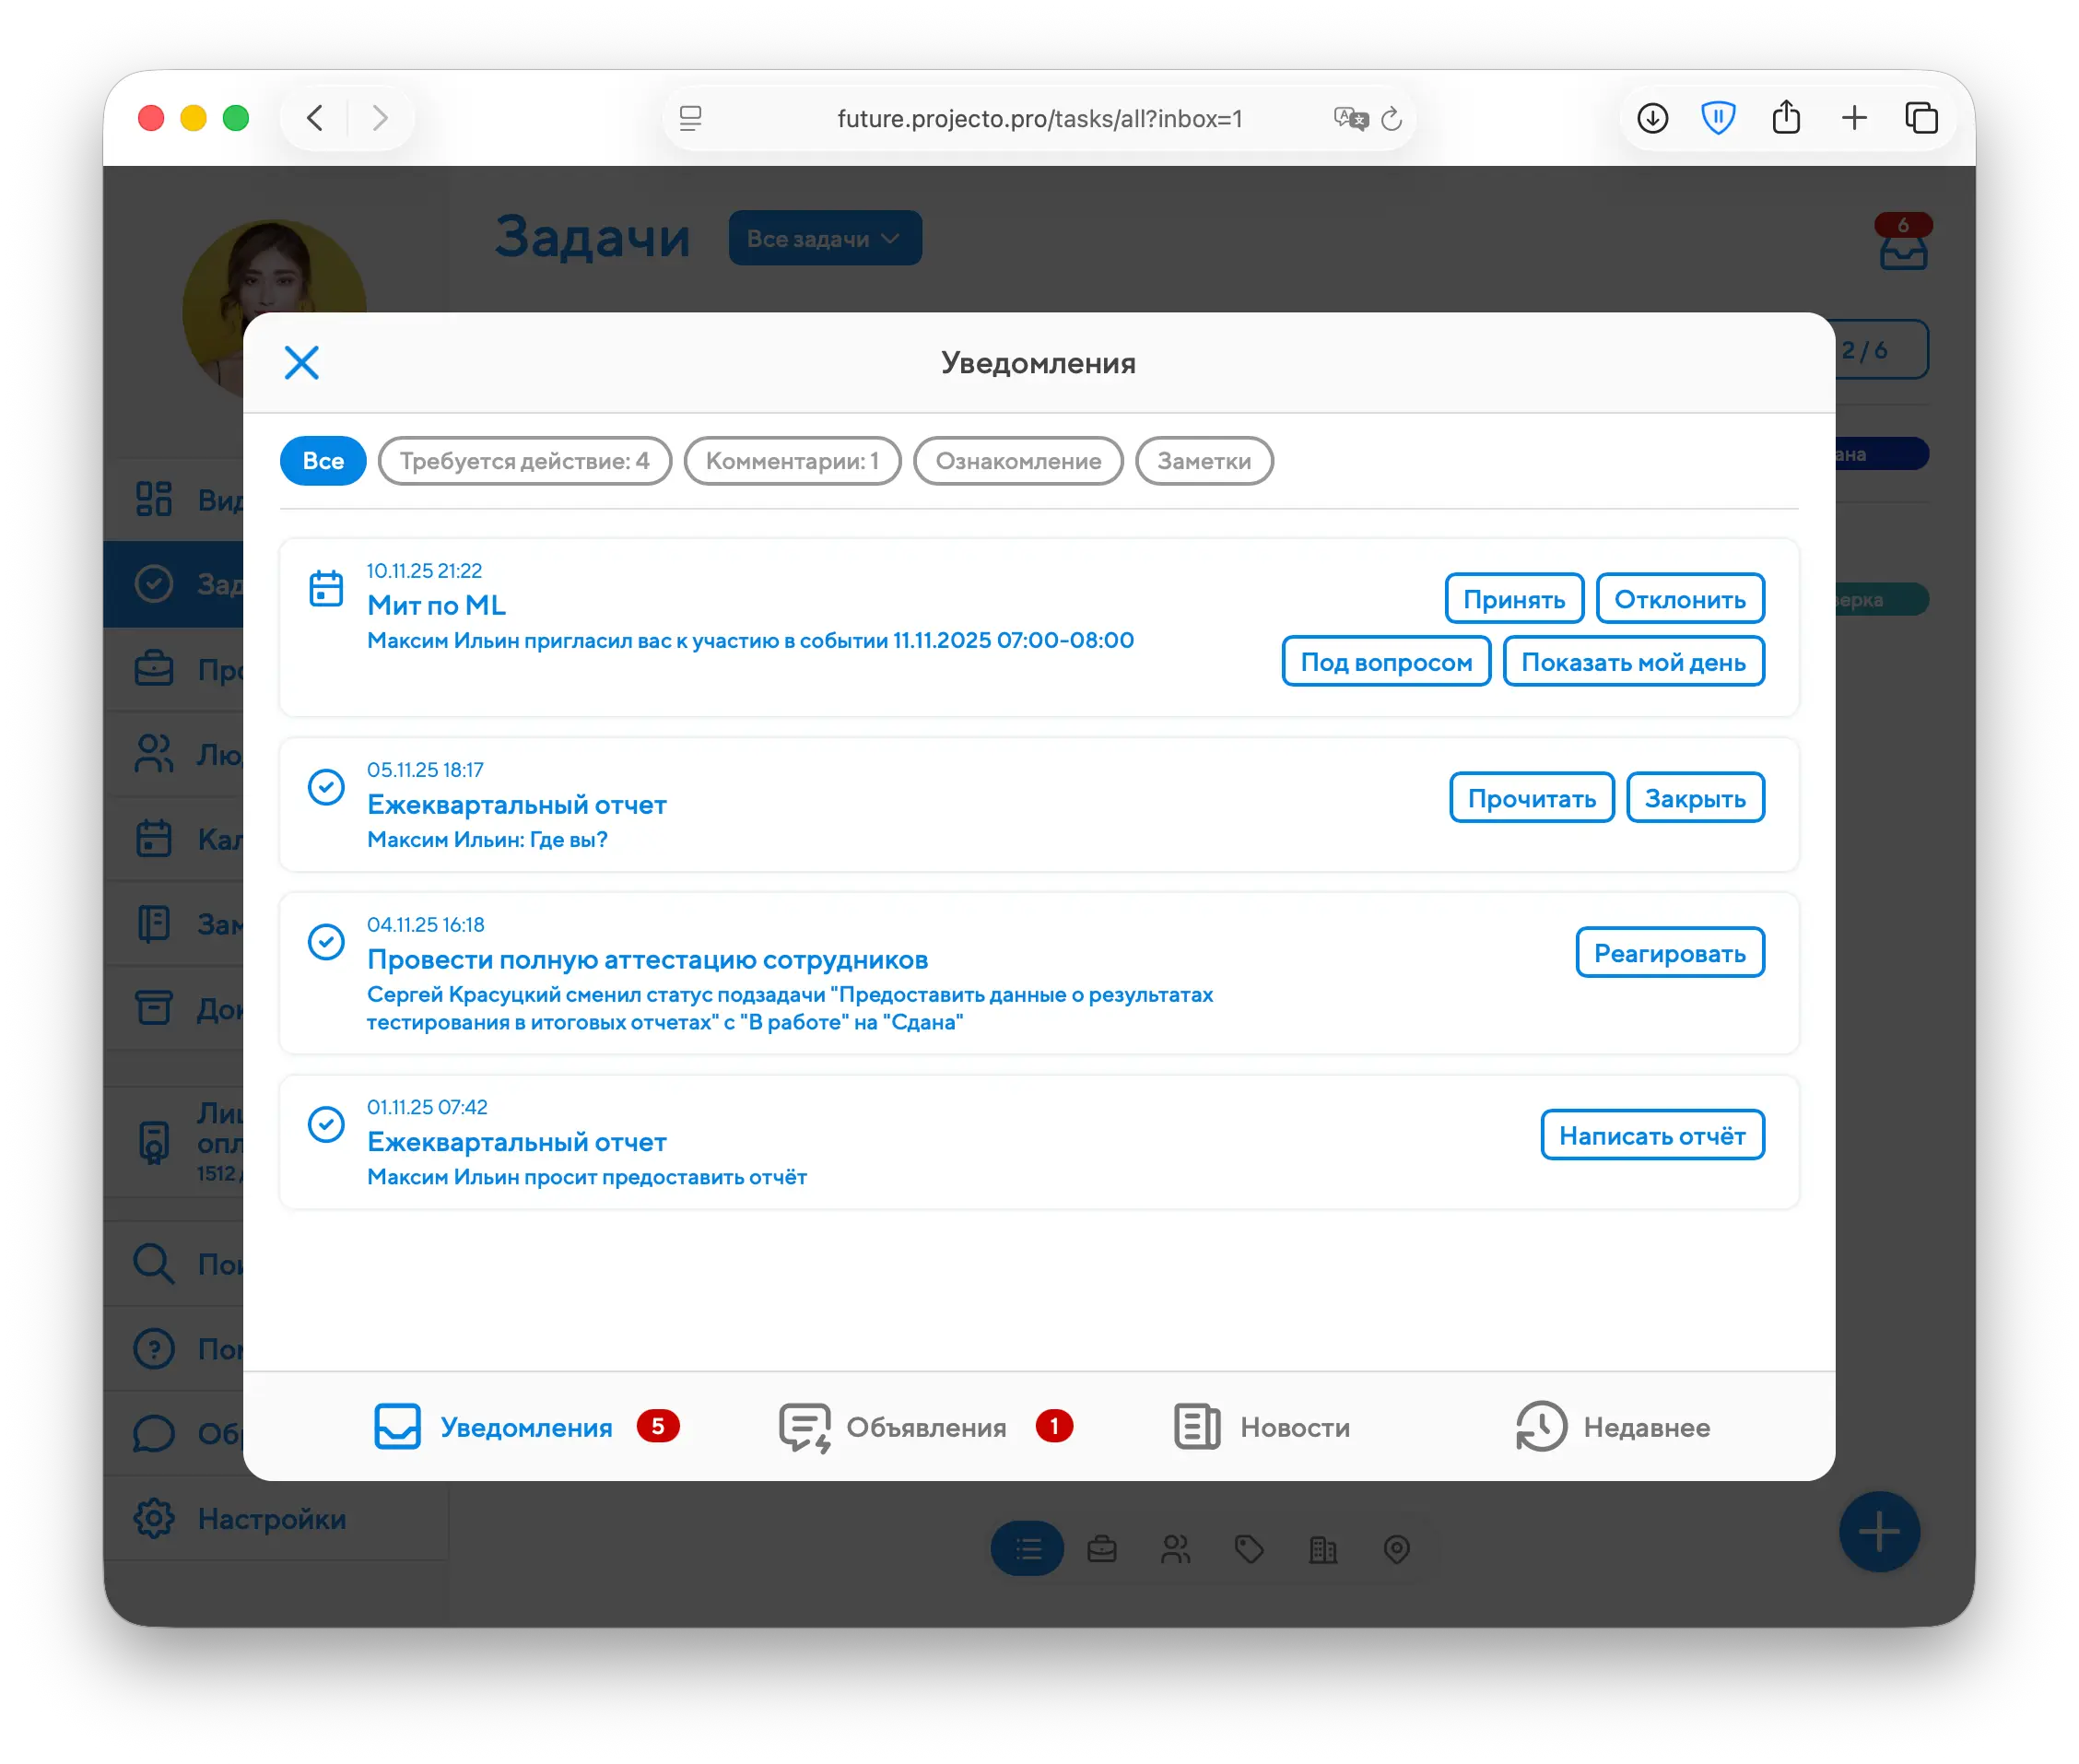Click checkmark icon next to 05.11.25 notification
Screen dimensions: 2079x1764
pos(326,787)
